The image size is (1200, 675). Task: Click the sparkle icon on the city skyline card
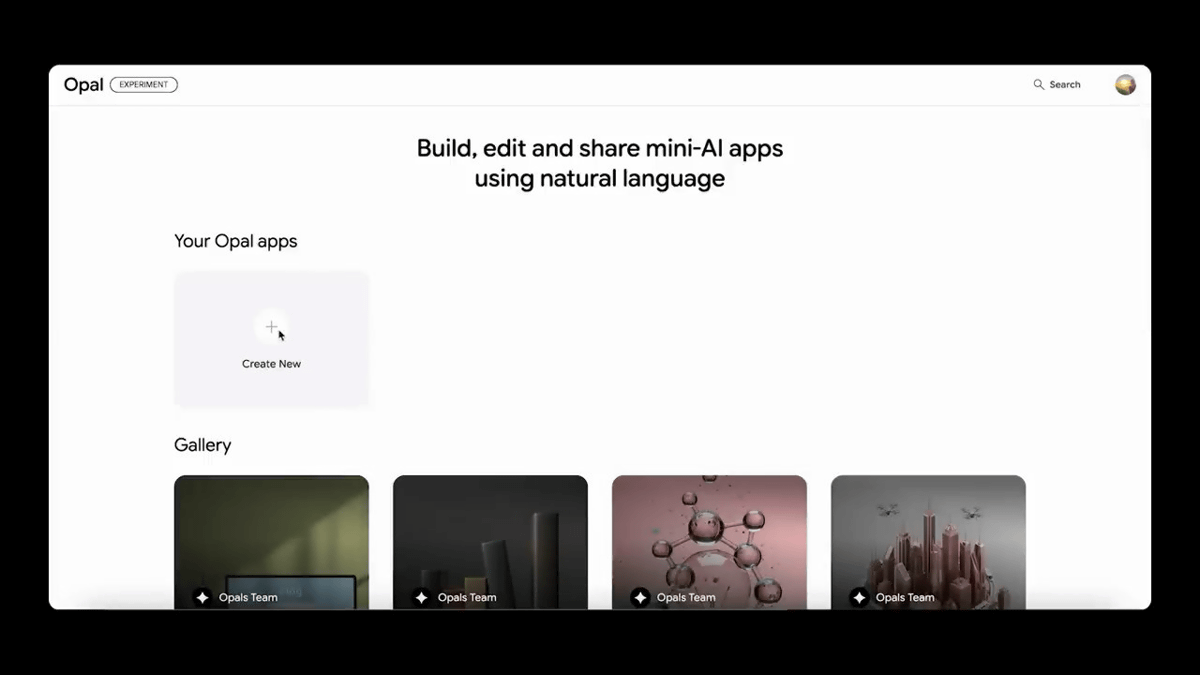pyautogui.click(x=859, y=597)
